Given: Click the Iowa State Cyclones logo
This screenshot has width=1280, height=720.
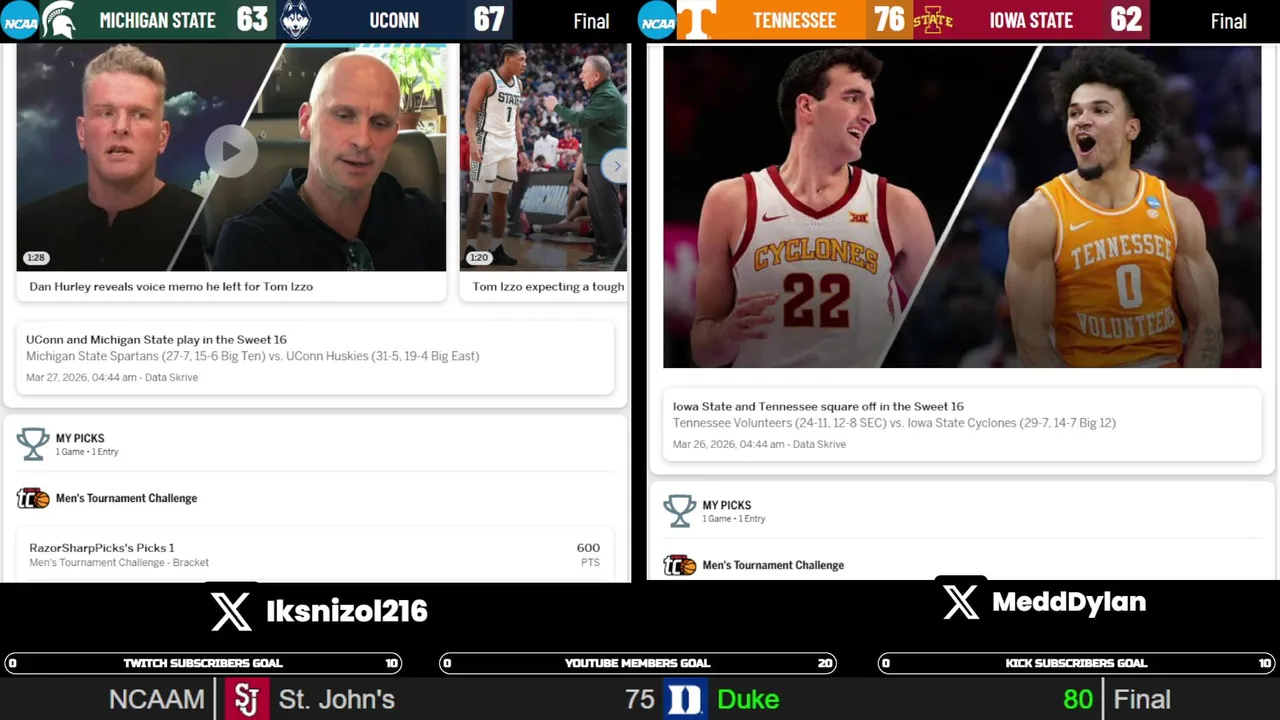Looking at the screenshot, I should pyautogui.click(x=933, y=20).
